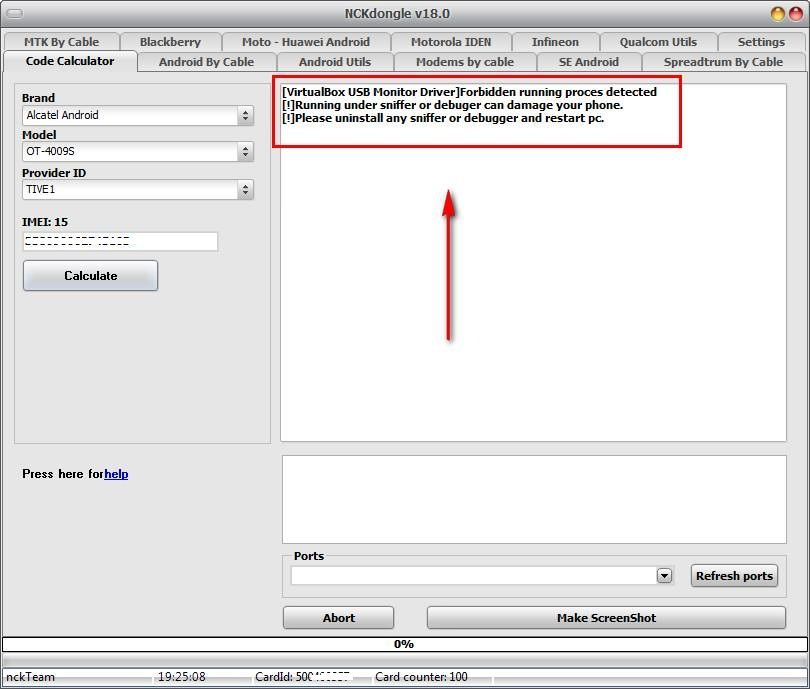Click the Card counter: 100 status entry
The width and height of the screenshot is (810, 689).
click(x=421, y=677)
